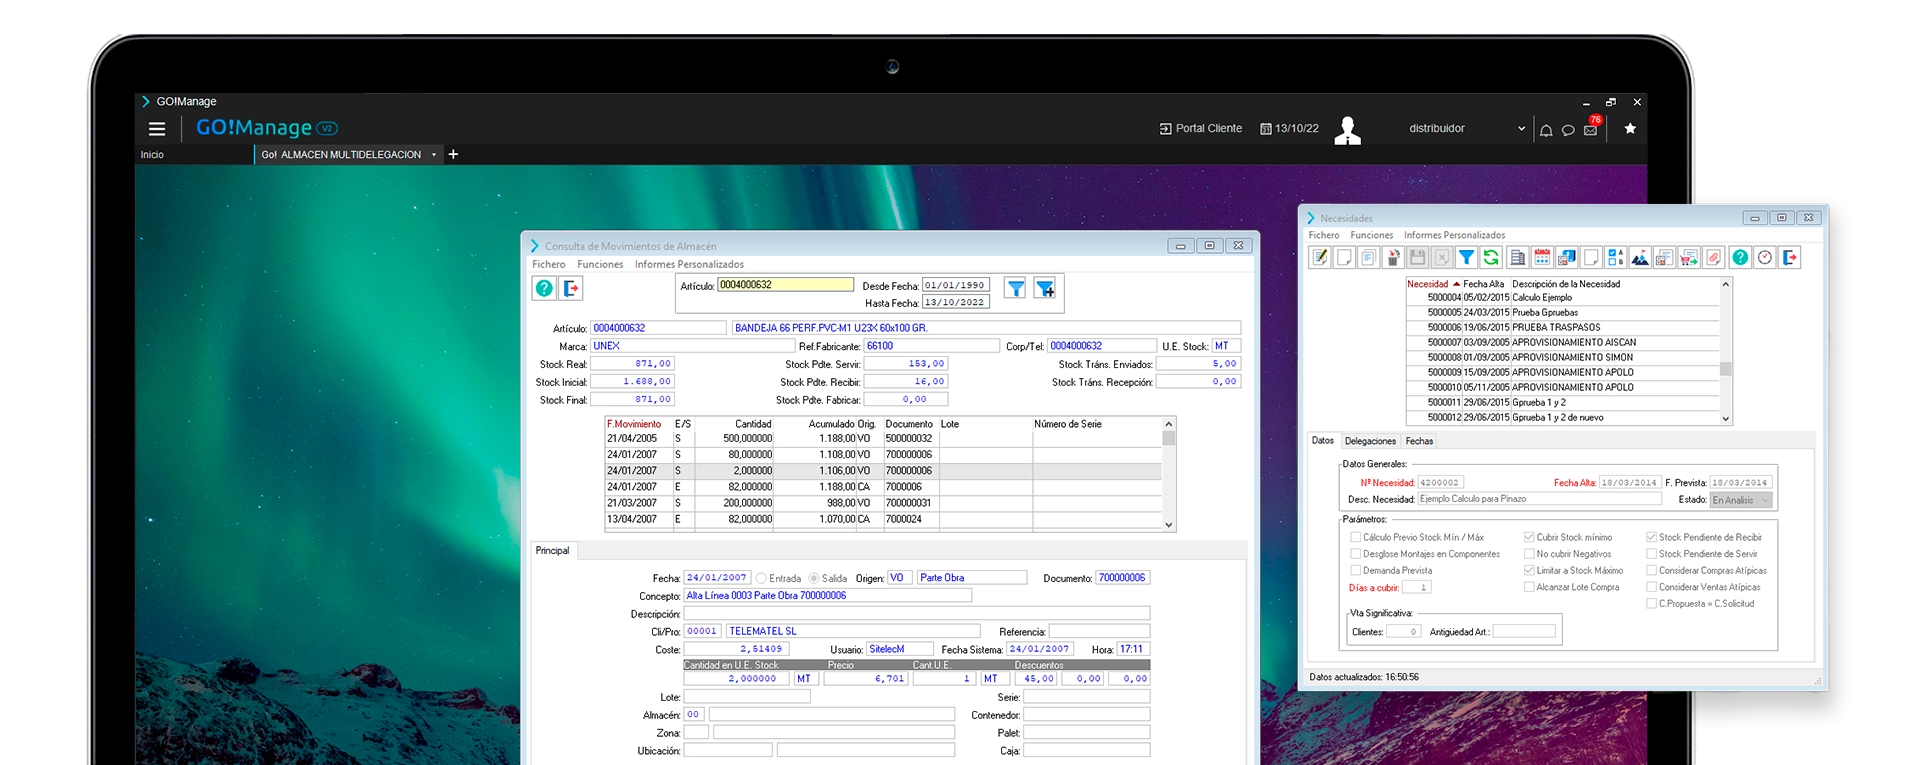Toggle Cálculo Previo Stock Mín / Máx checkbox
The image size is (1920, 765).
pos(1356,537)
